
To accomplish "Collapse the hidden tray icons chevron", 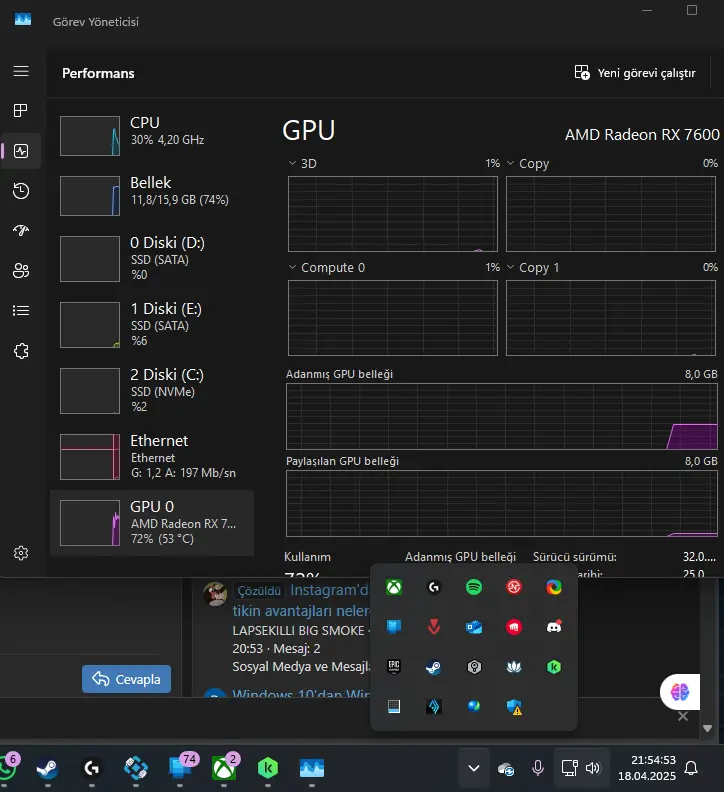I will tap(473, 768).
